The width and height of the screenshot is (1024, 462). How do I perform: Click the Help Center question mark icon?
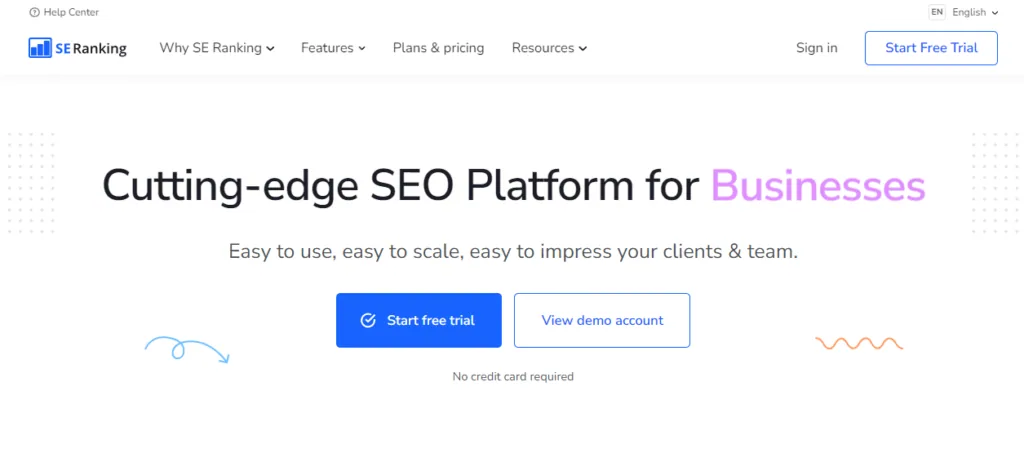coord(35,12)
